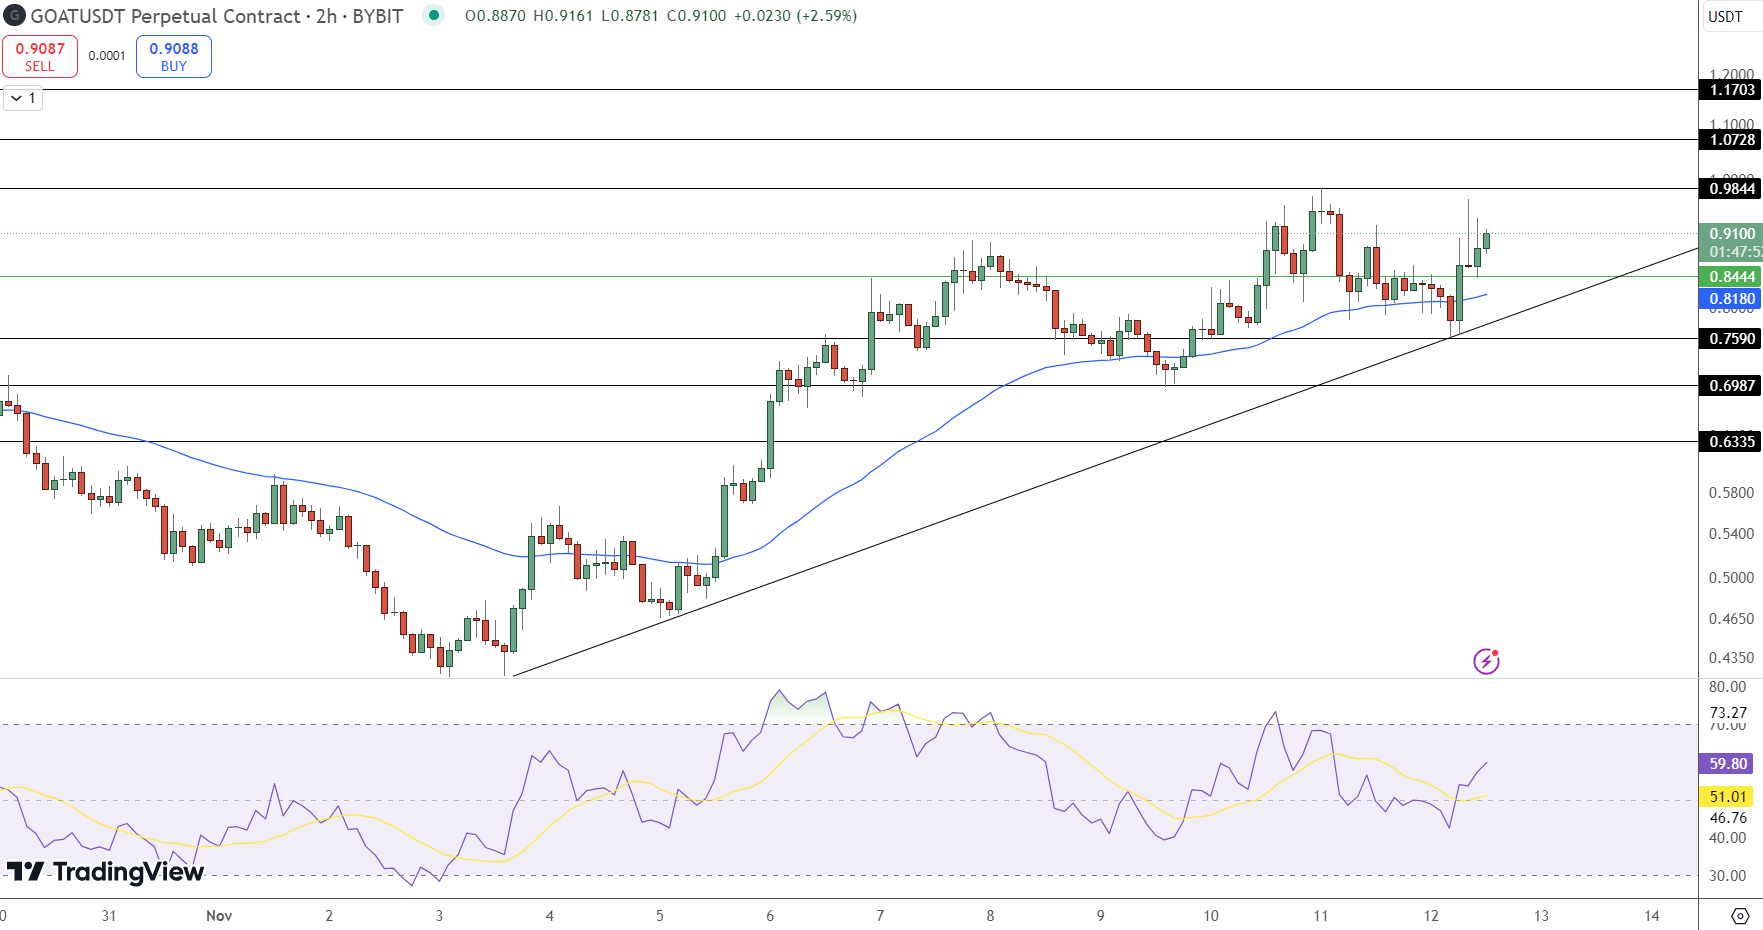Screen dimensions: 1763x930
Task: Click the green market status indicator
Action: 433,15
